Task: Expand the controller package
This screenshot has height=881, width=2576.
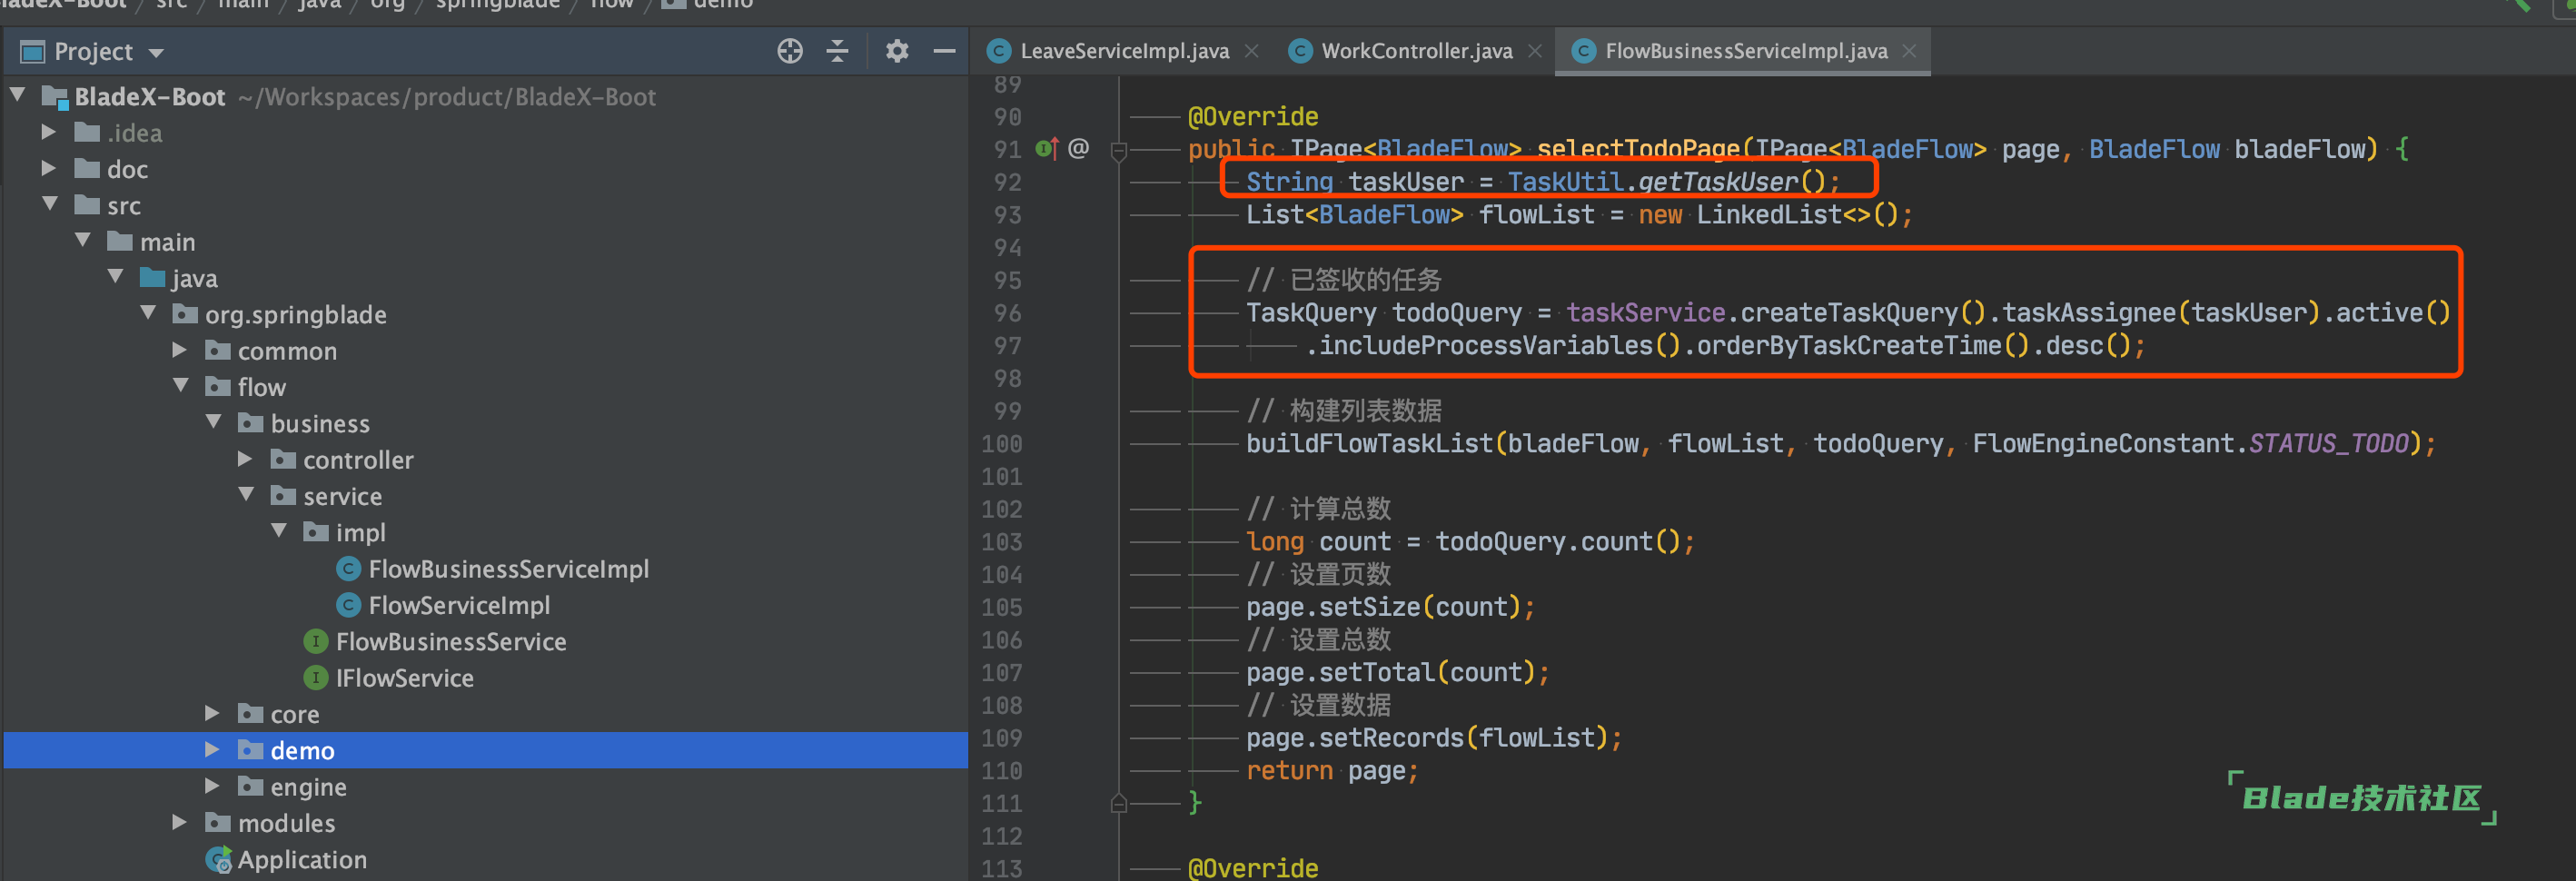Action: pyautogui.click(x=246, y=459)
